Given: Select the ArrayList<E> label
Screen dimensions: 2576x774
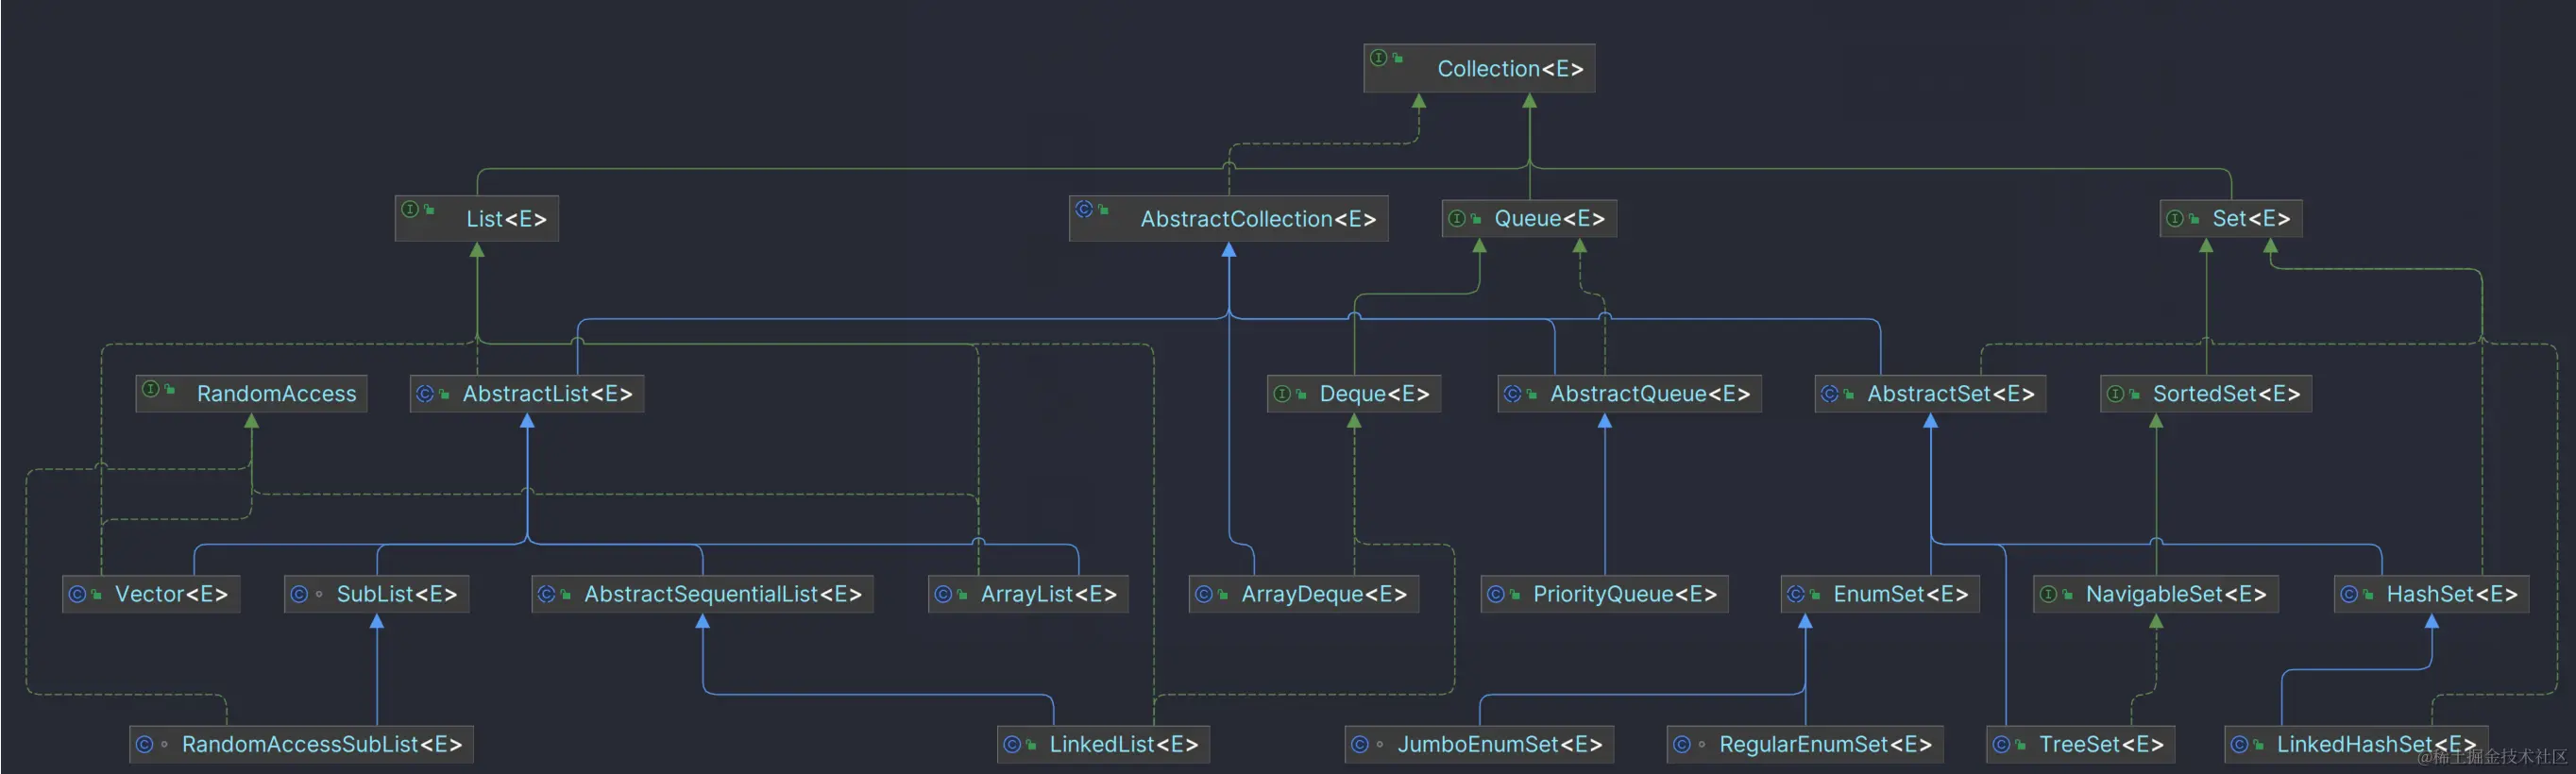Looking at the screenshot, I should tap(1048, 594).
